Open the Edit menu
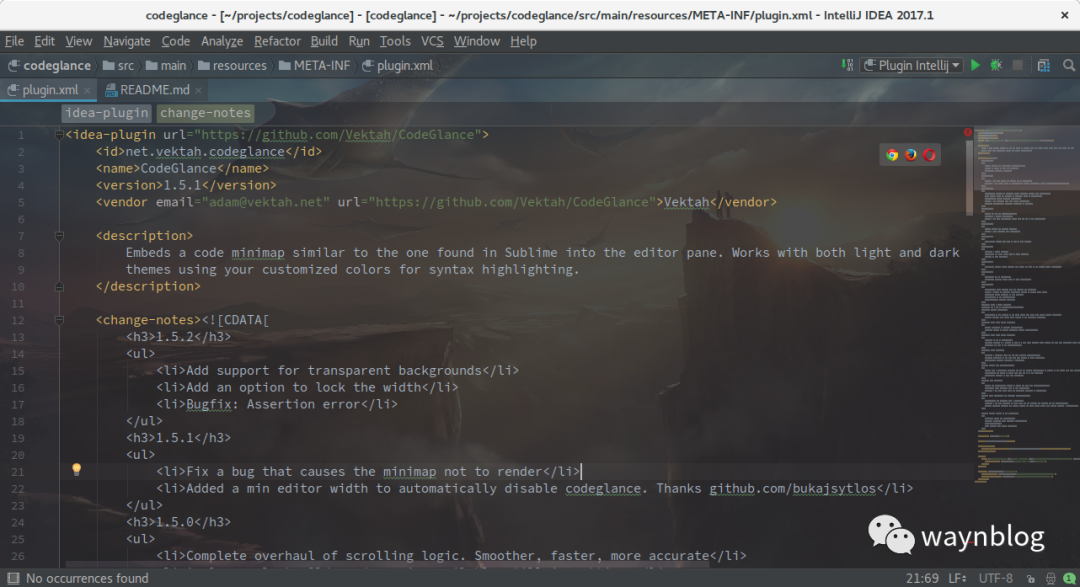This screenshot has width=1080, height=587. coord(45,41)
